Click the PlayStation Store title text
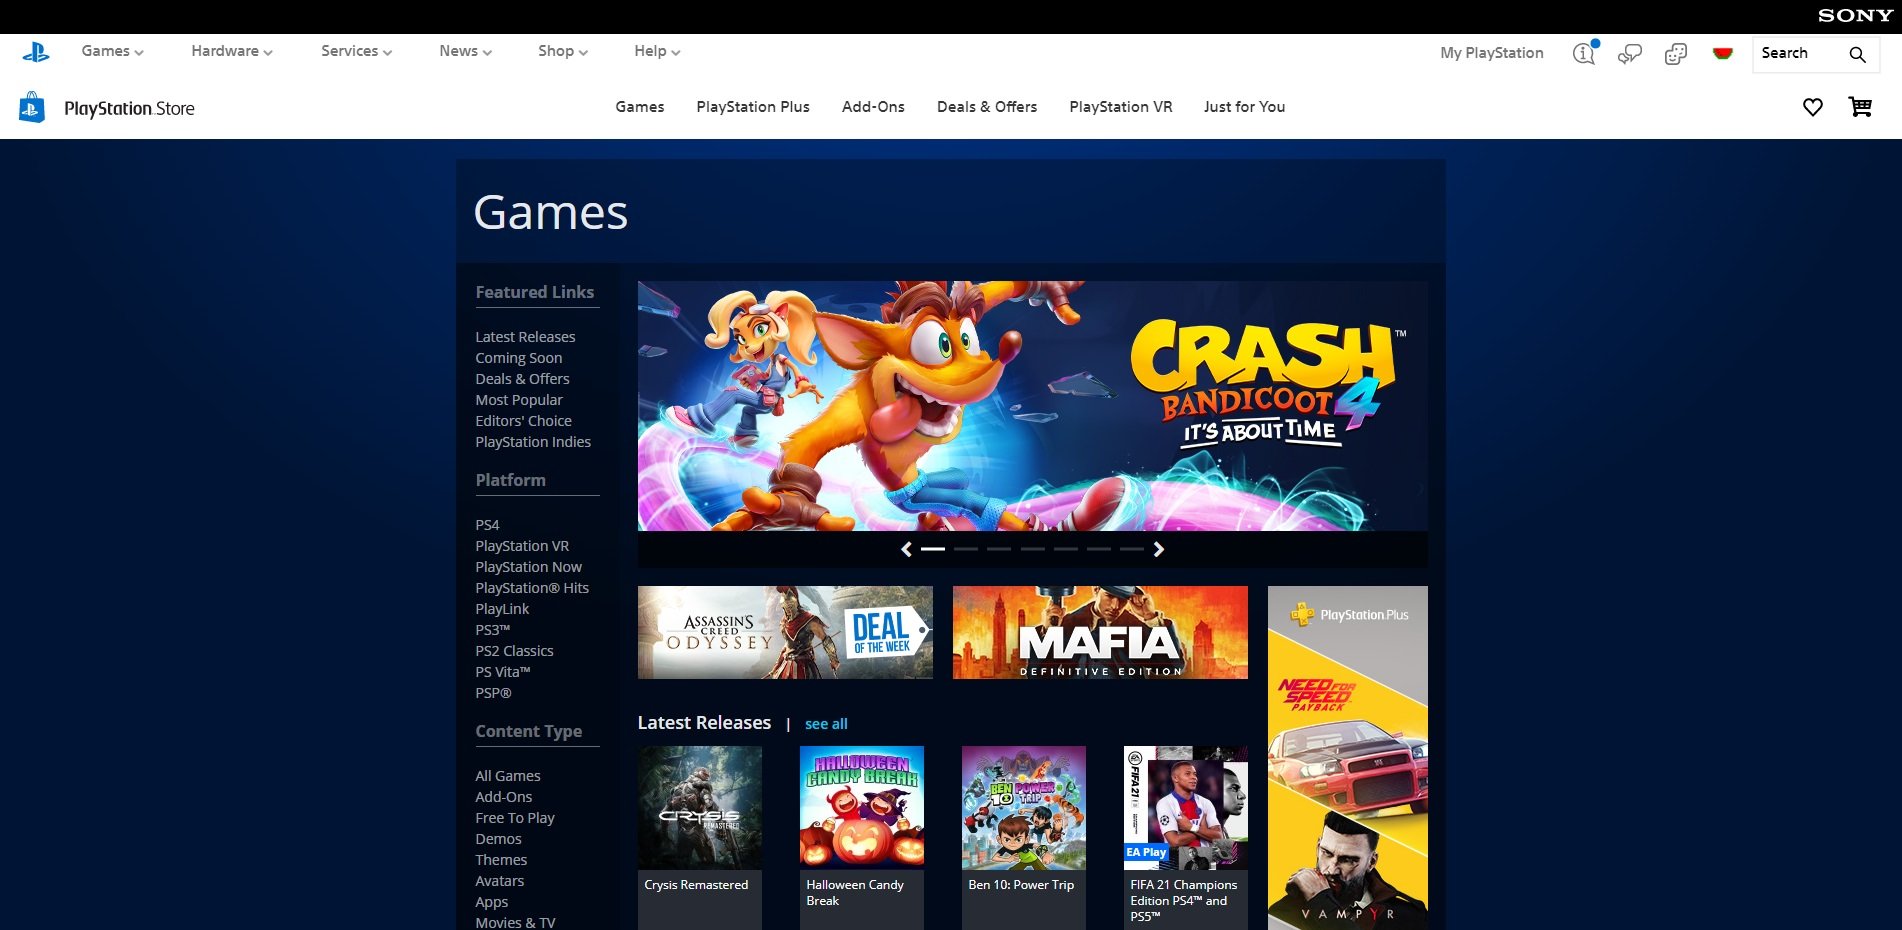Viewport: 1902px width, 930px height. (129, 109)
